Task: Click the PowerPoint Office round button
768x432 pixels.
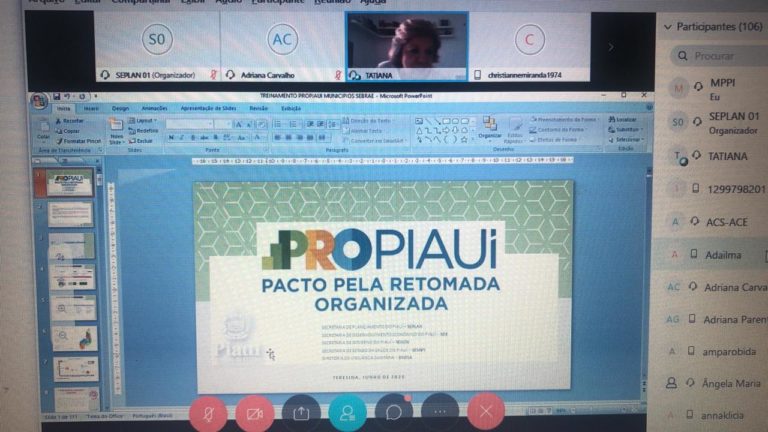Action: (x=39, y=100)
